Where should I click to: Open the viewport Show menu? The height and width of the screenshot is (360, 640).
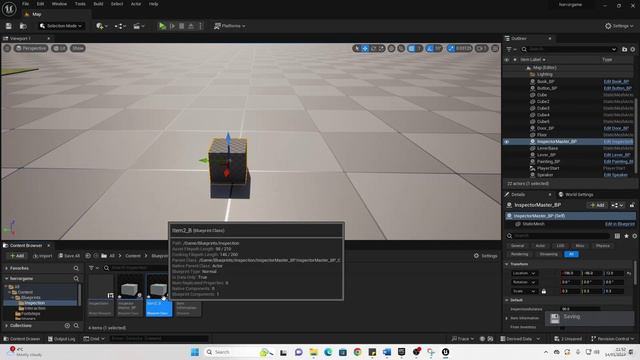point(77,48)
